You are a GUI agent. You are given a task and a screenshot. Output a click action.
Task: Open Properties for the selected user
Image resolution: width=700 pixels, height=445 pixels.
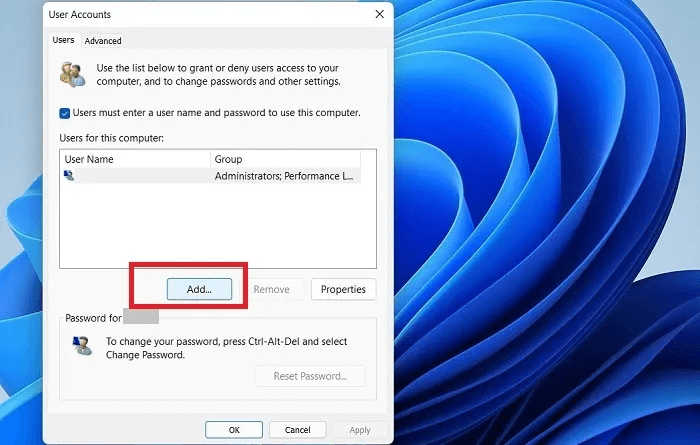[x=343, y=289]
